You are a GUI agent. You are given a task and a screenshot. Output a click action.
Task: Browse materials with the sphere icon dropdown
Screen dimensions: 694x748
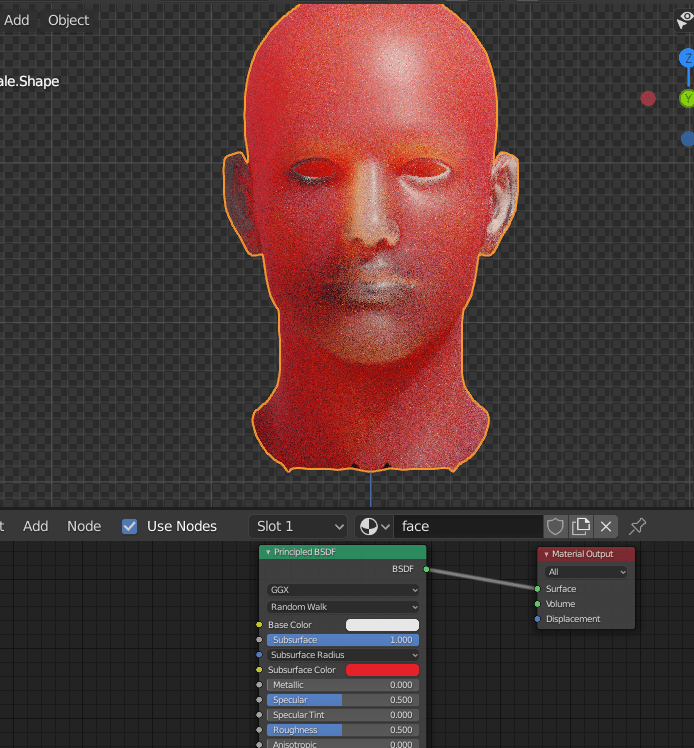coord(374,527)
